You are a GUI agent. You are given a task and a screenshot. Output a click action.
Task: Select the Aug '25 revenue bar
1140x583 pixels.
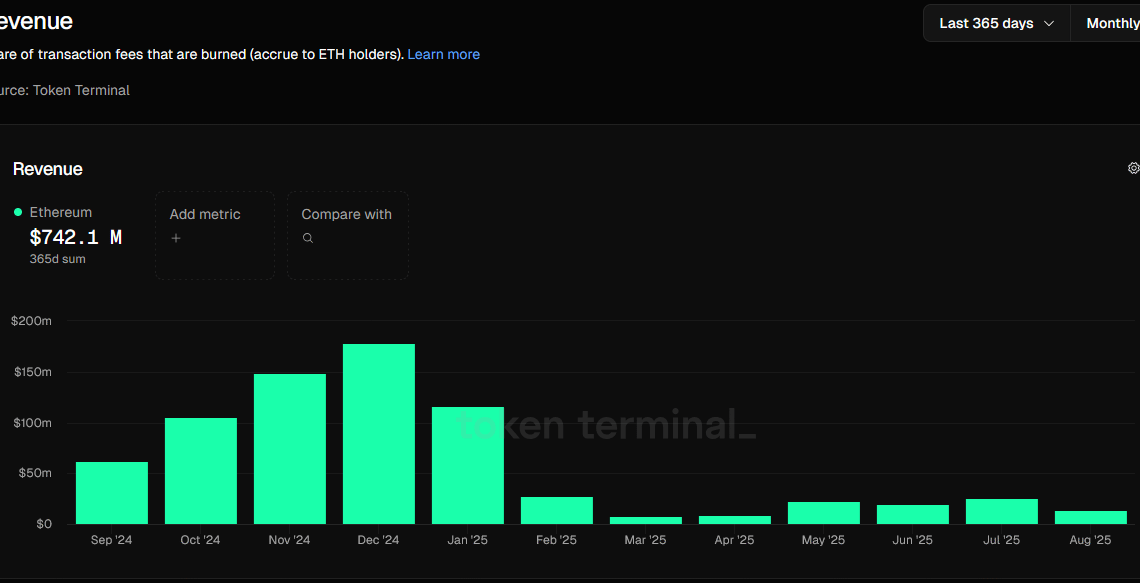pos(1091,518)
